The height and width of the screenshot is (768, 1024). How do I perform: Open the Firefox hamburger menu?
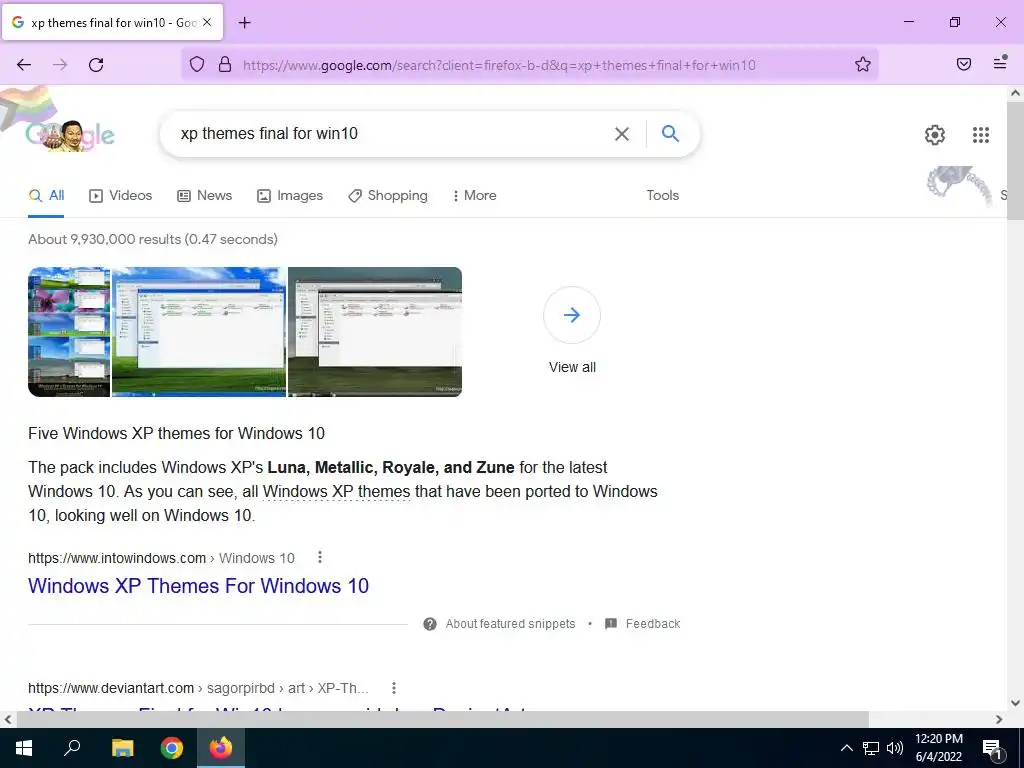1000,63
